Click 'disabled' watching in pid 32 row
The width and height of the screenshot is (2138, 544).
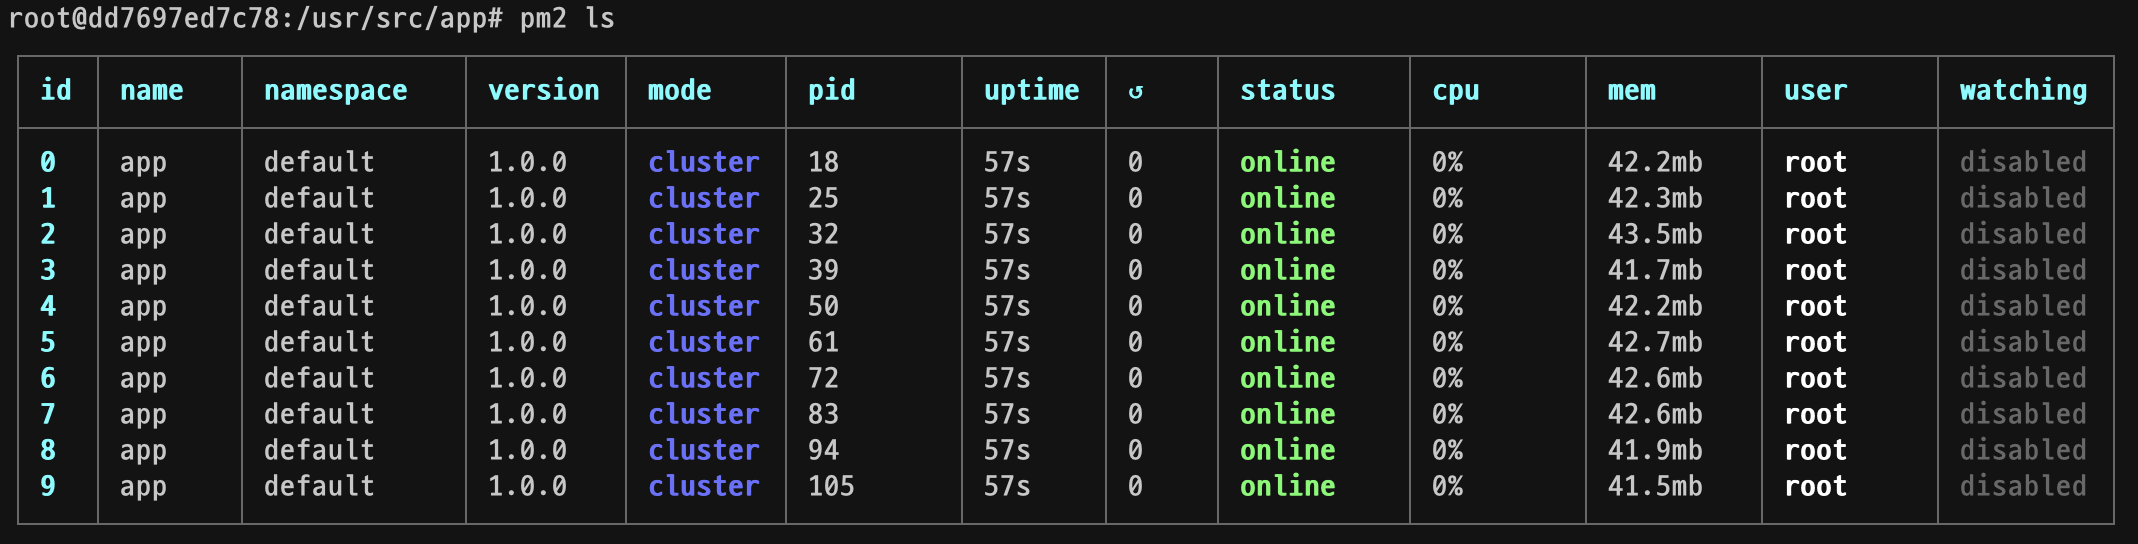(2024, 234)
